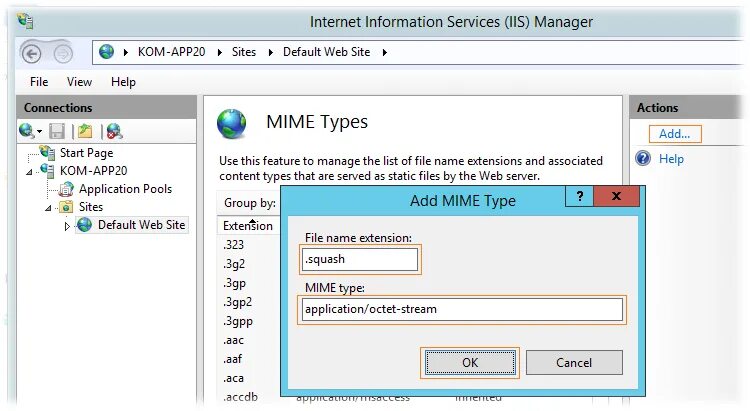Click the MIME type input field
Screen dimensions: 750x411
tap(463, 309)
